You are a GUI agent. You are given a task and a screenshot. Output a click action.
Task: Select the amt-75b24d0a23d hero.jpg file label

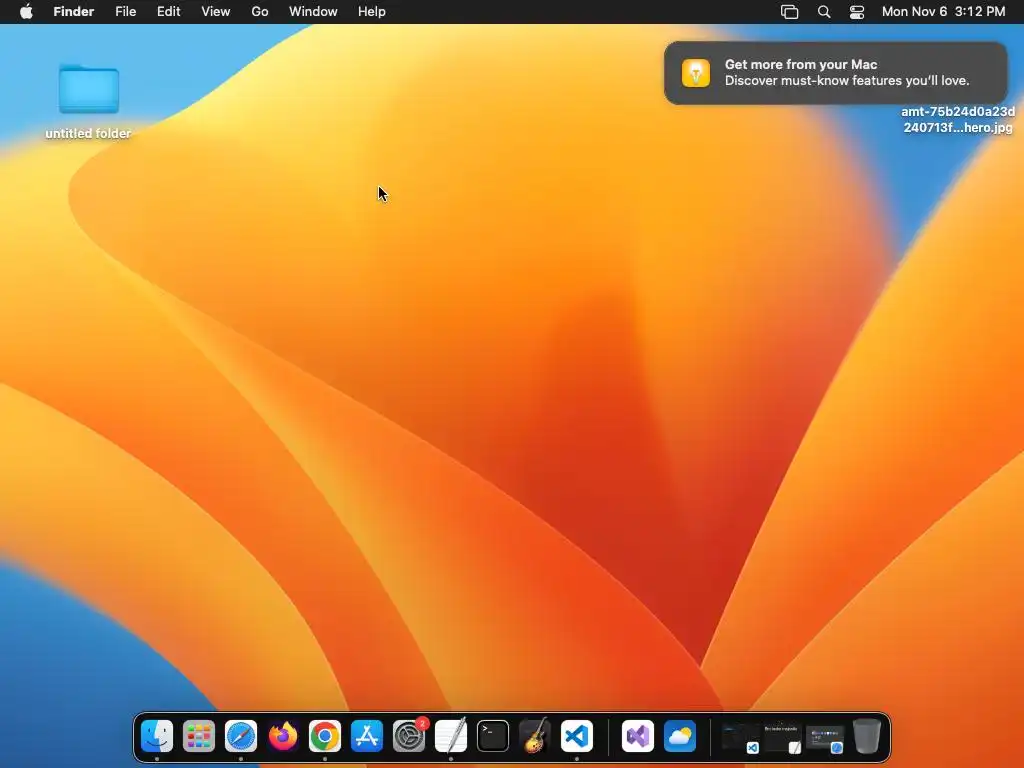(957, 120)
